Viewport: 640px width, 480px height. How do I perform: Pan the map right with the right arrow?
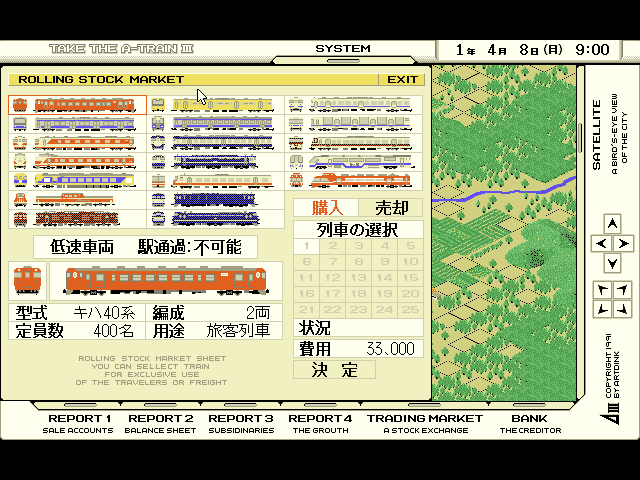point(623,243)
